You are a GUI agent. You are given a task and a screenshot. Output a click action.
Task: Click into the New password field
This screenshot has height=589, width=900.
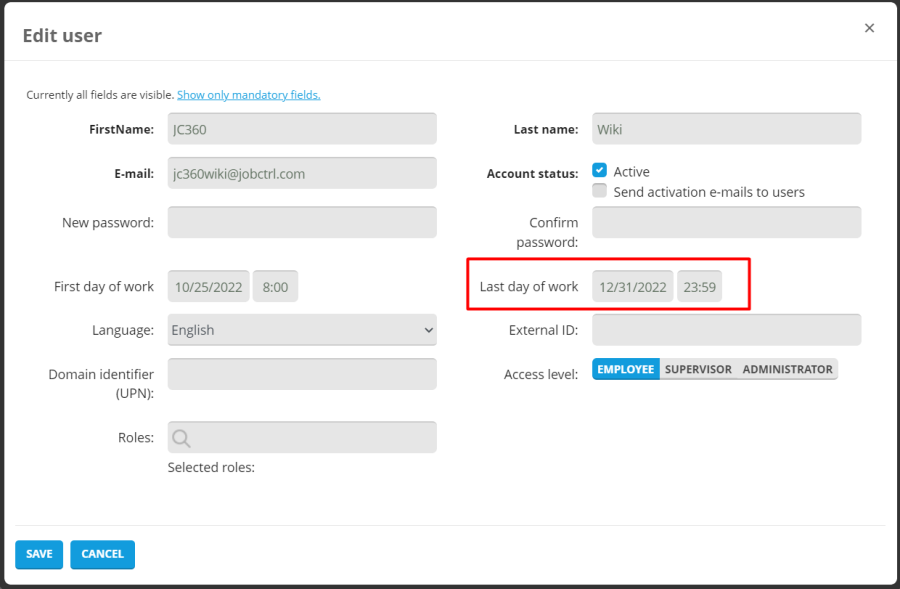[302, 222]
